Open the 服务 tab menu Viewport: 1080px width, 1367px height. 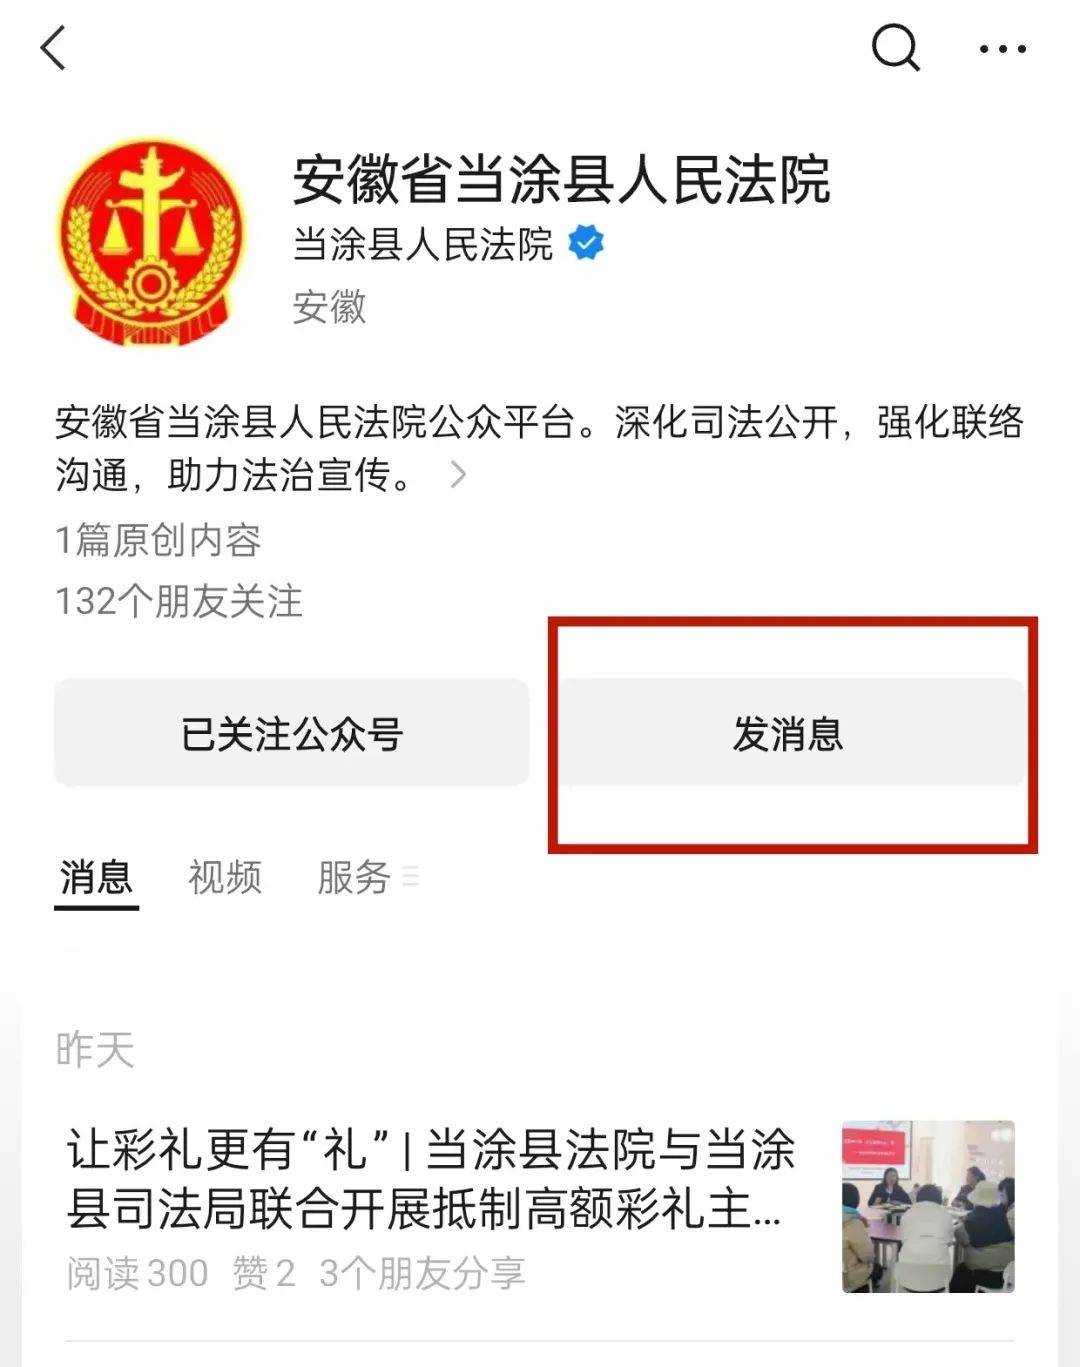[354, 878]
